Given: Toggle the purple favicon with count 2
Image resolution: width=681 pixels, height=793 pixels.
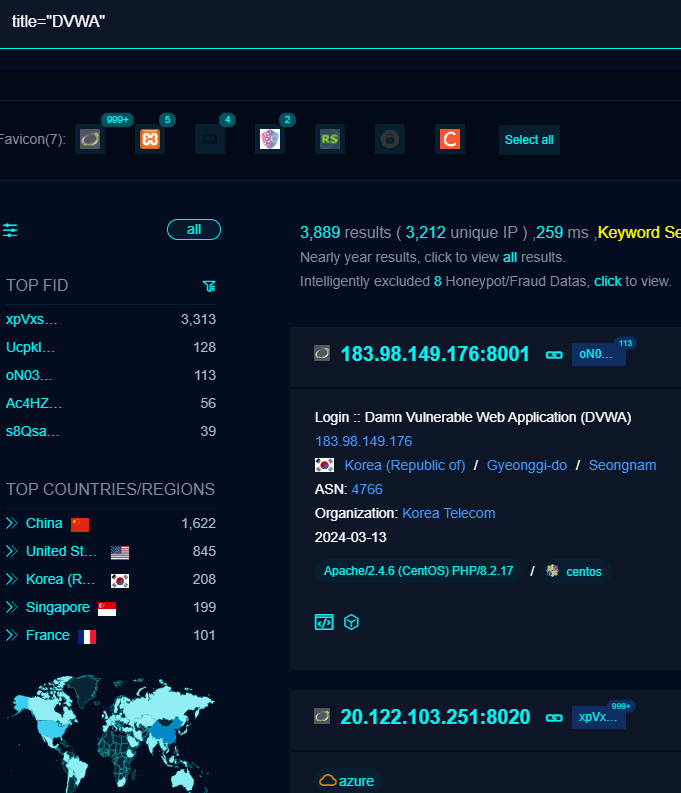Looking at the screenshot, I should (x=270, y=140).
